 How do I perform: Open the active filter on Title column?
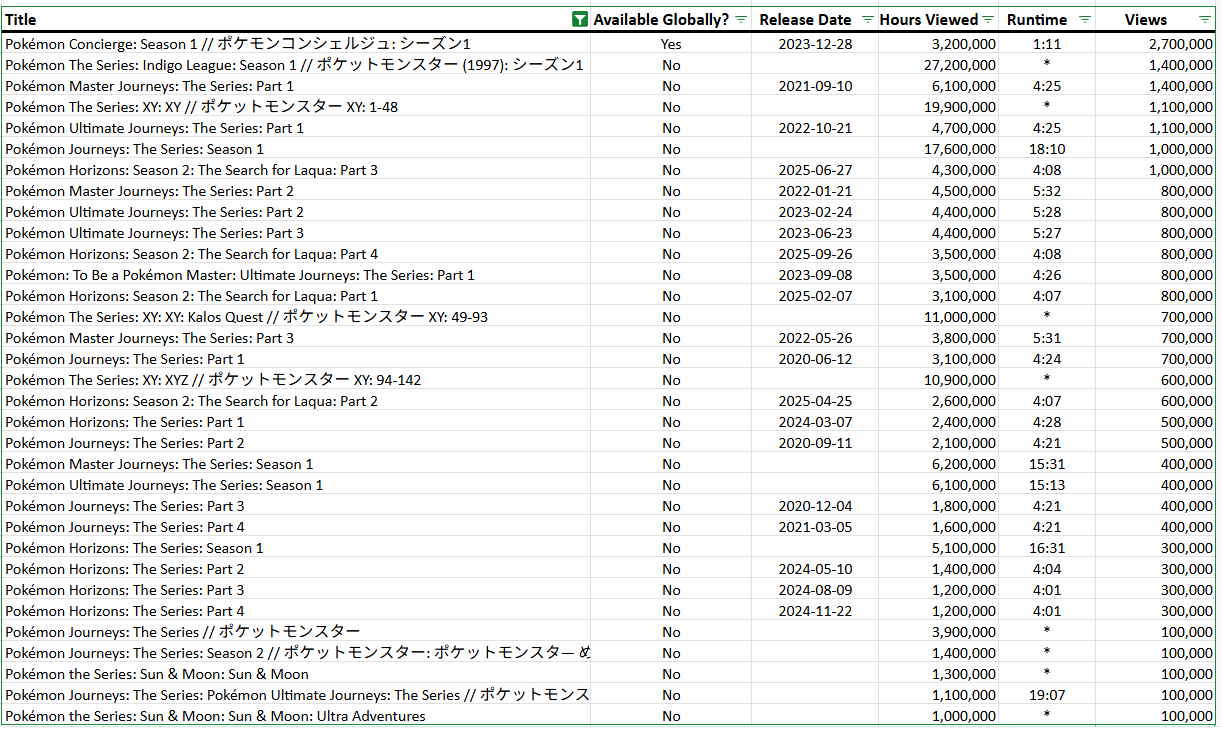(579, 20)
